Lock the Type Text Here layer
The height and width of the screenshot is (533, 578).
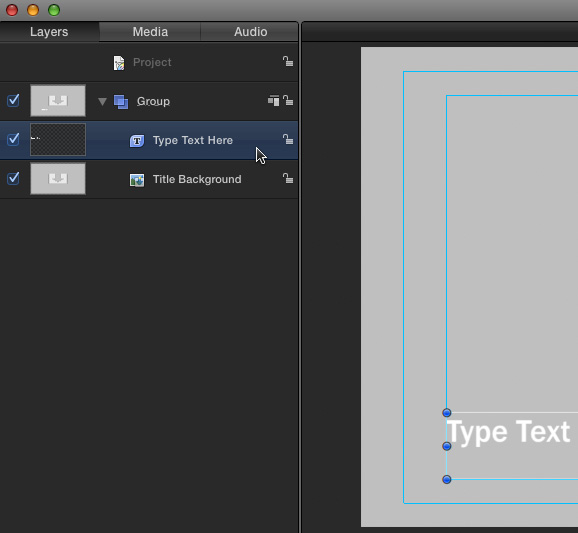tap(288, 139)
